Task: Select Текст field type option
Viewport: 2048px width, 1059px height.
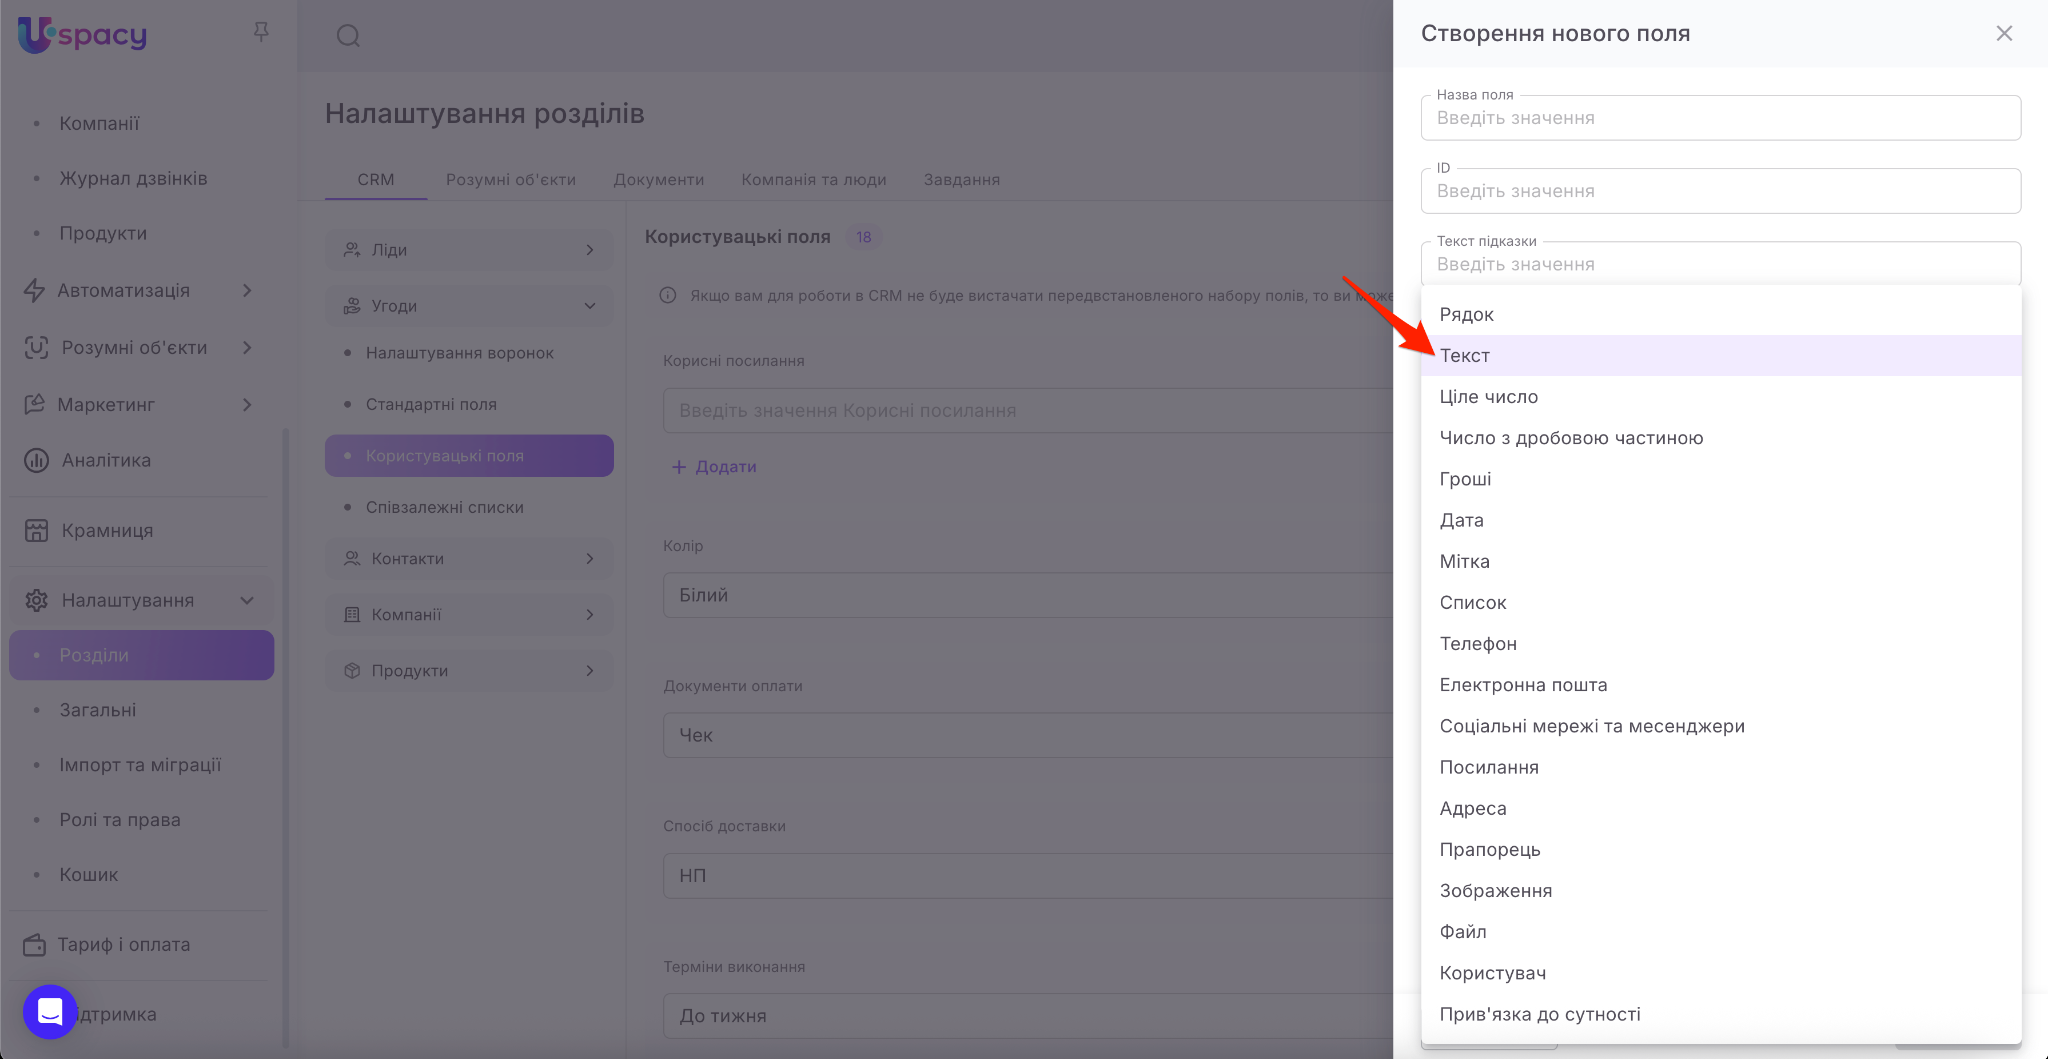Action: pyautogui.click(x=1465, y=355)
